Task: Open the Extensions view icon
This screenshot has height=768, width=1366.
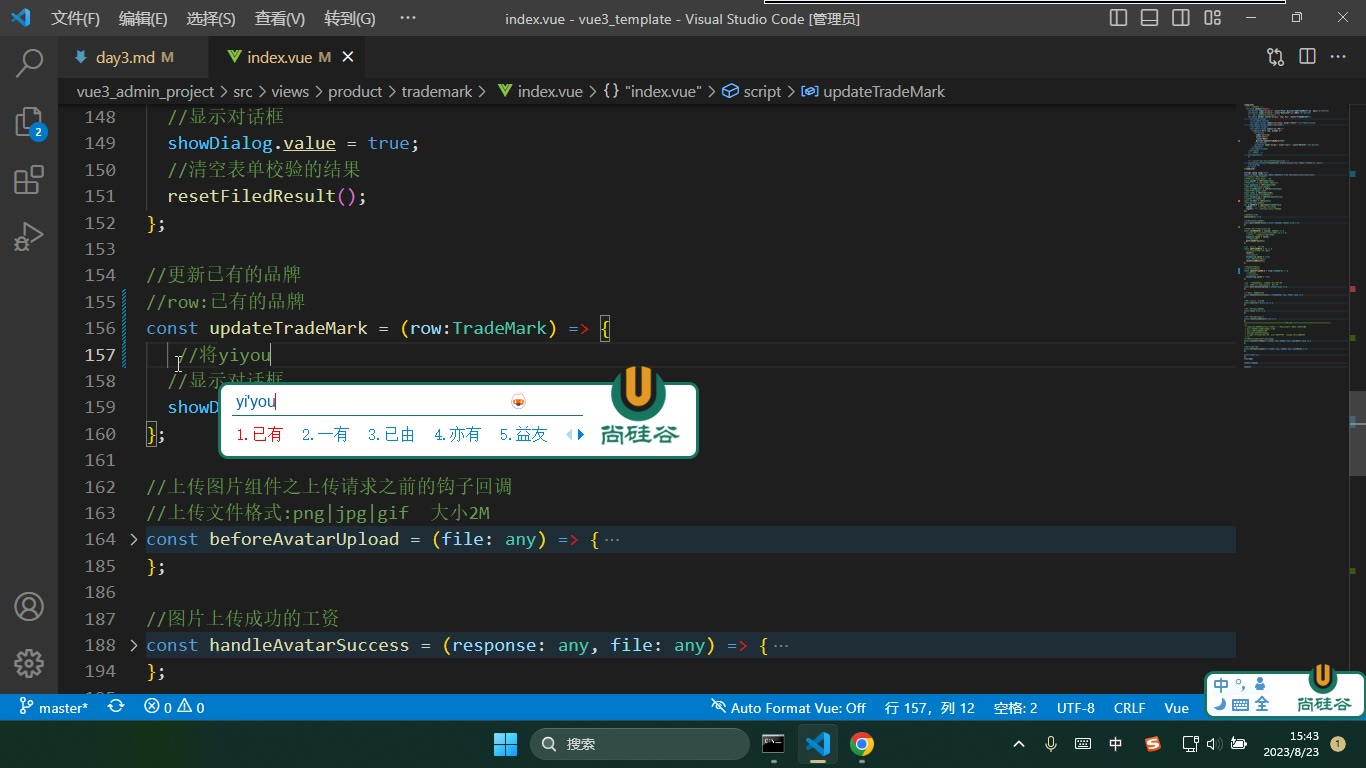Action: tap(29, 180)
